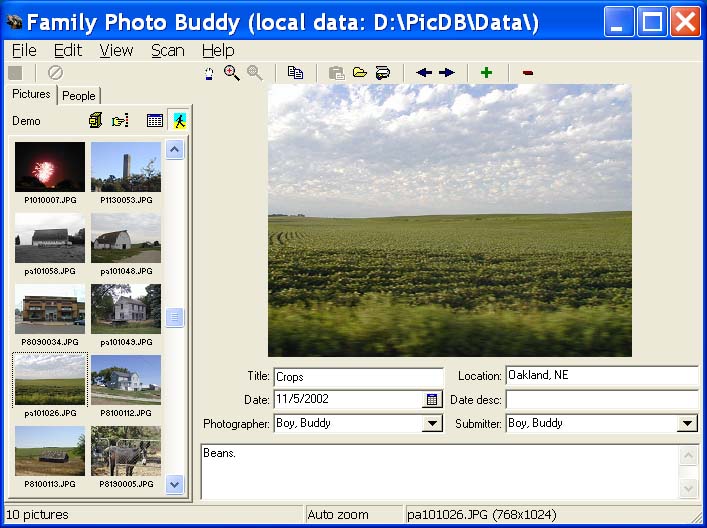Select the P1010007.JPG fireworks thumbnail
The height and width of the screenshot is (528, 707).
point(50,167)
